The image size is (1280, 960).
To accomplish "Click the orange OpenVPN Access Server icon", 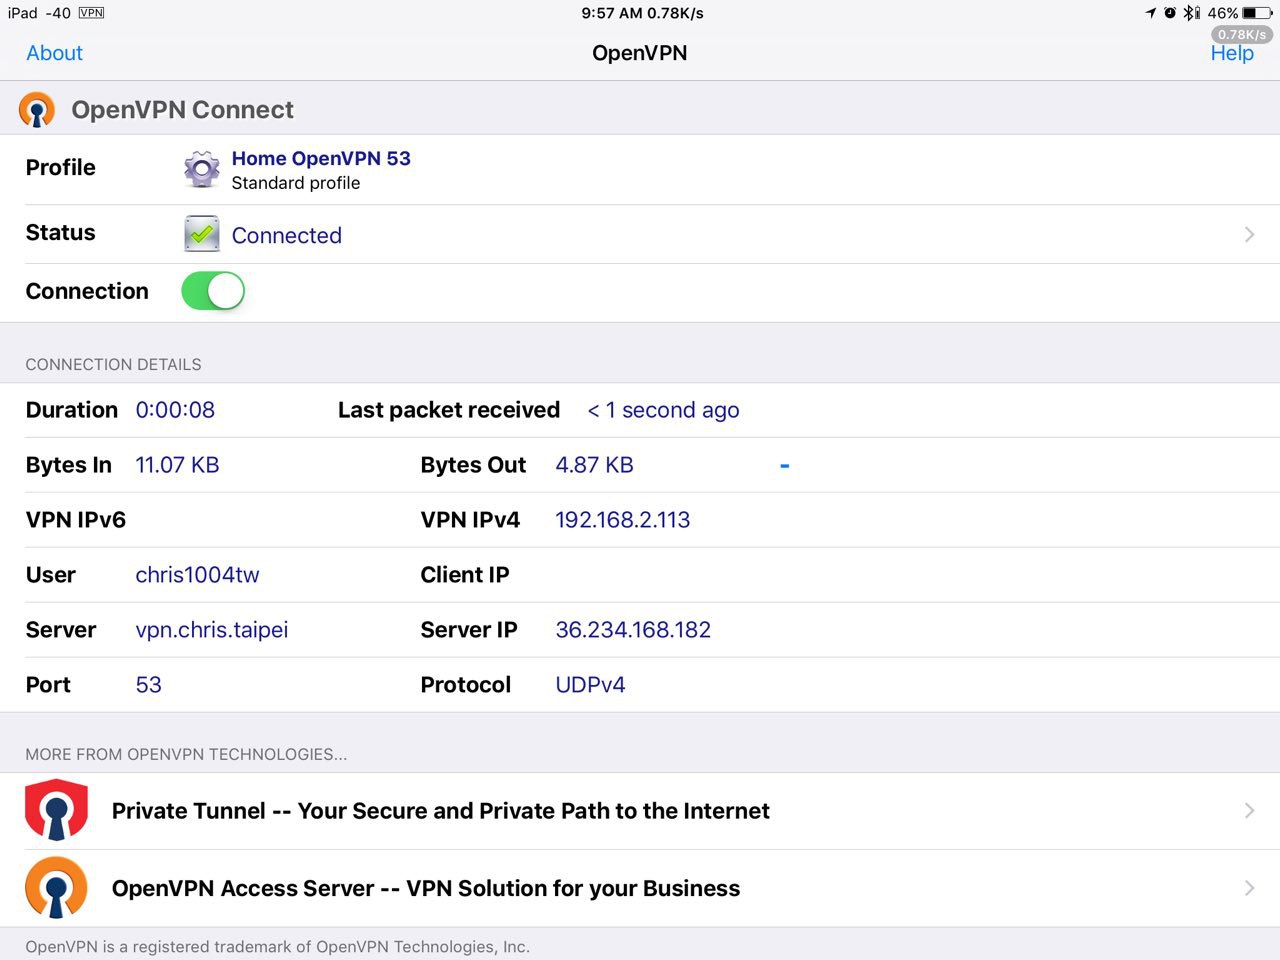I will (x=56, y=887).
